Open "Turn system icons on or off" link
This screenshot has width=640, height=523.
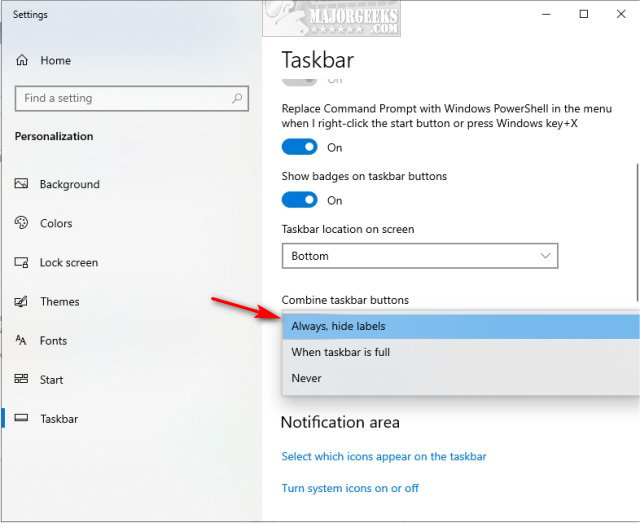pyautogui.click(x=350, y=488)
